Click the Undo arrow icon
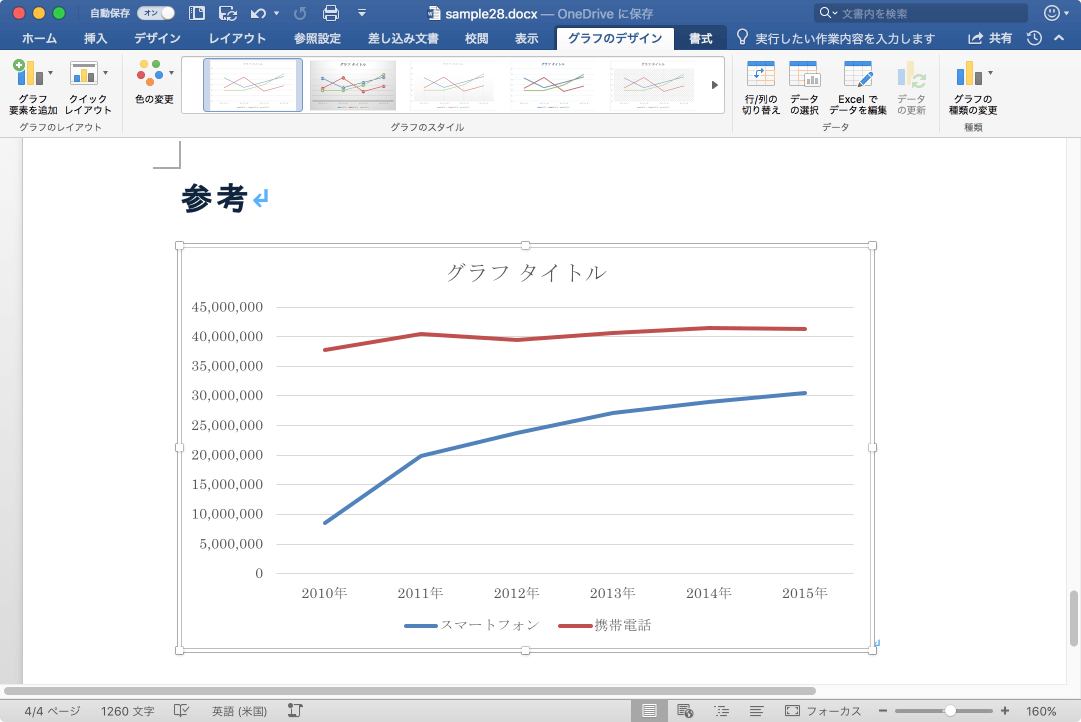Image resolution: width=1081 pixels, height=722 pixels. point(259,13)
